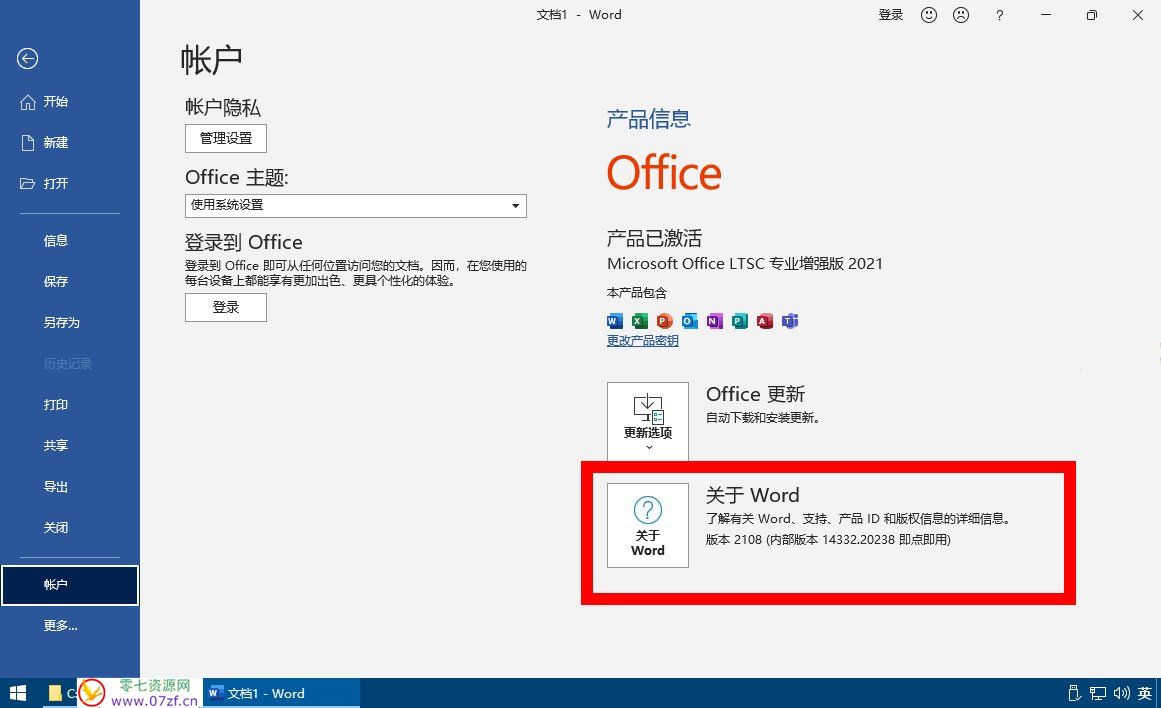The image size is (1161, 708).
Task: Click the back arrow in the sidebar
Action: pos(27,59)
